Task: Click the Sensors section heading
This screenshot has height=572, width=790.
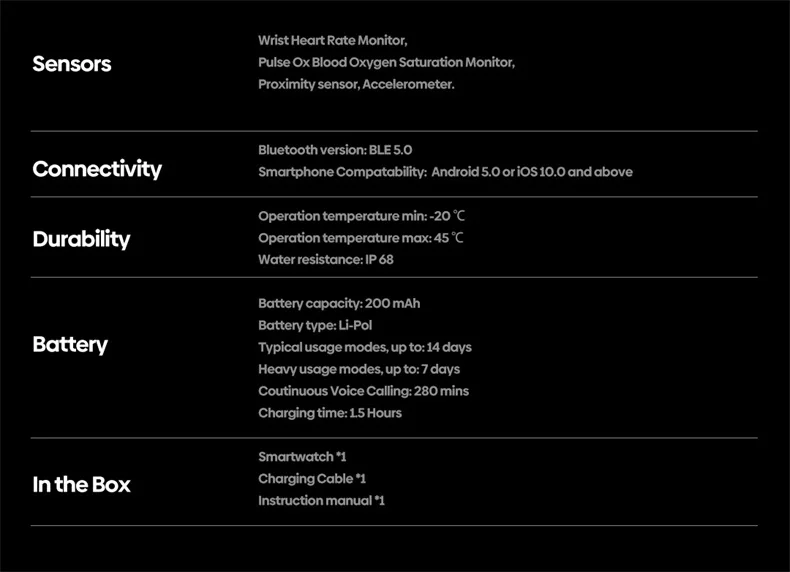Action: click(72, 64)
